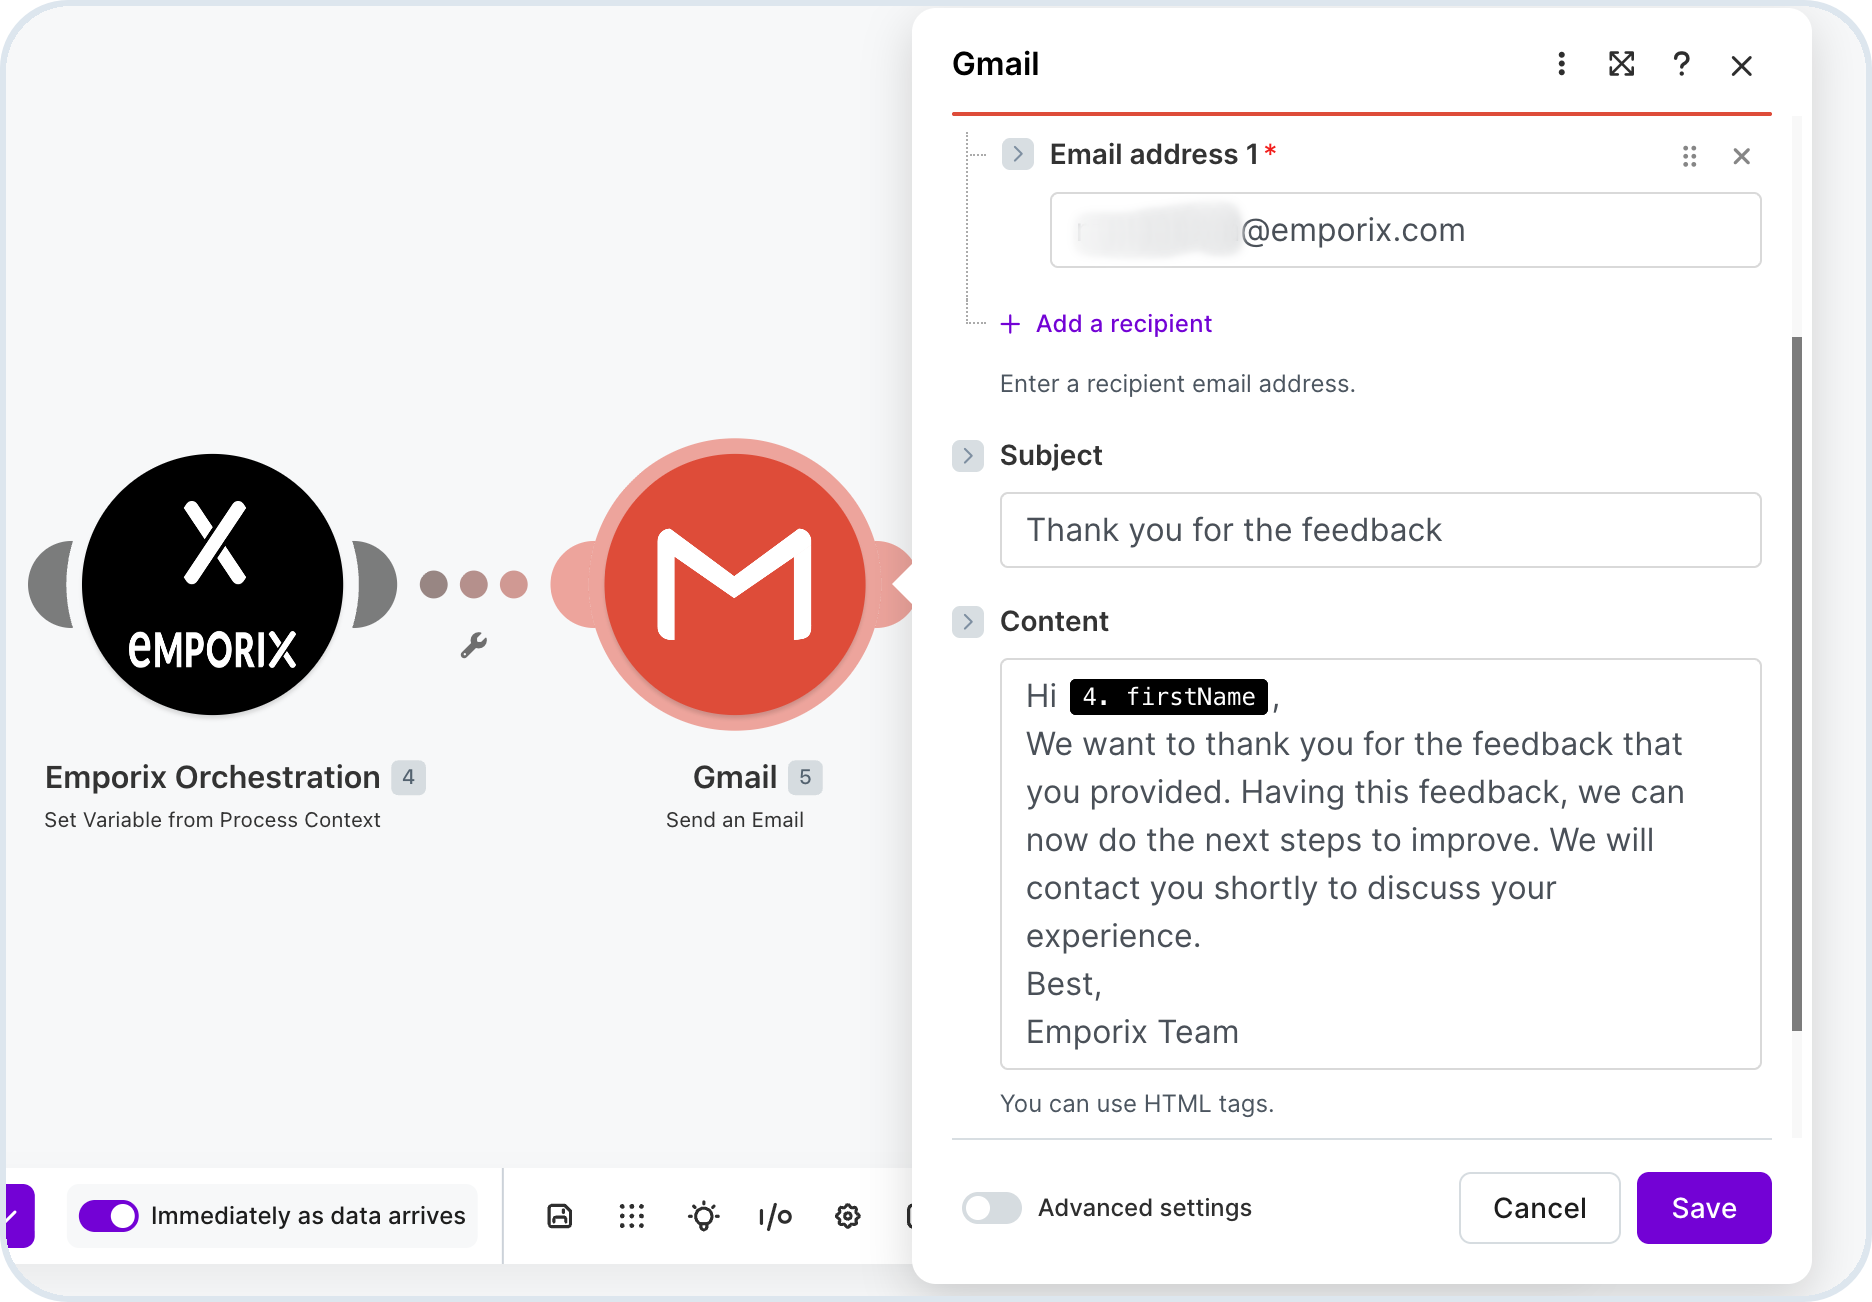
Task: Remove Email address 1 recipient
Action: [1741, 156]
